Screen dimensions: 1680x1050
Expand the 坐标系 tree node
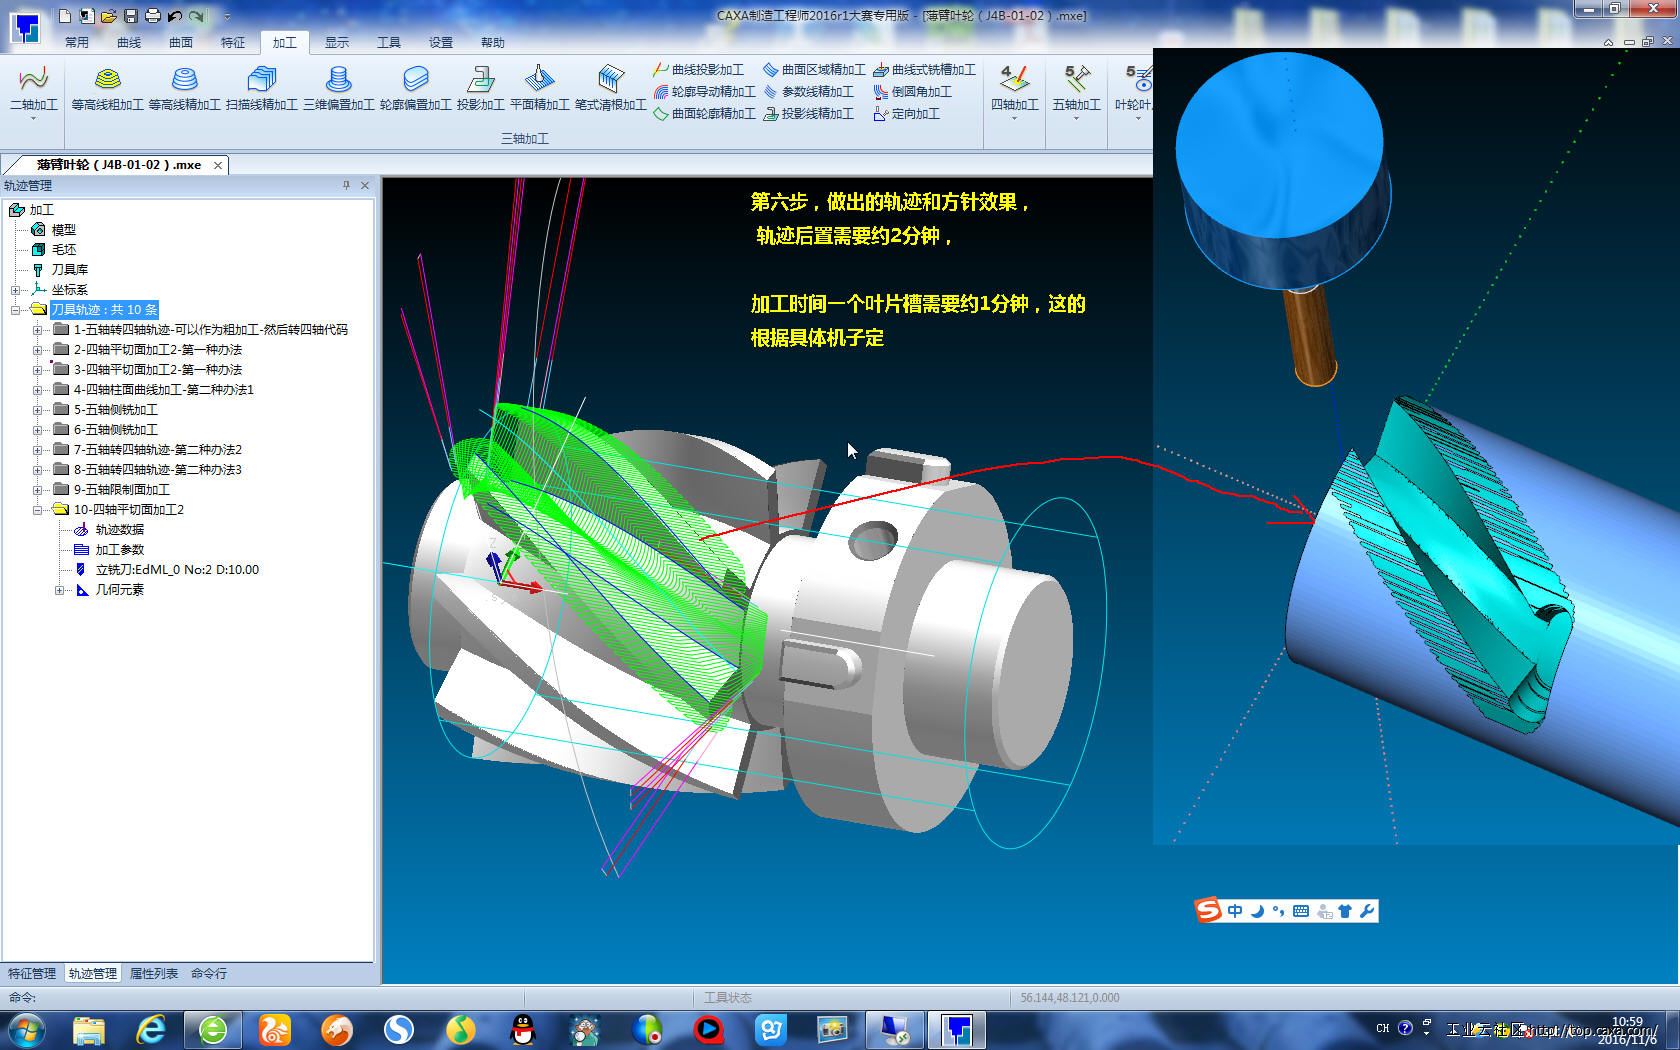pyautogui.click(x=16, y=290)
